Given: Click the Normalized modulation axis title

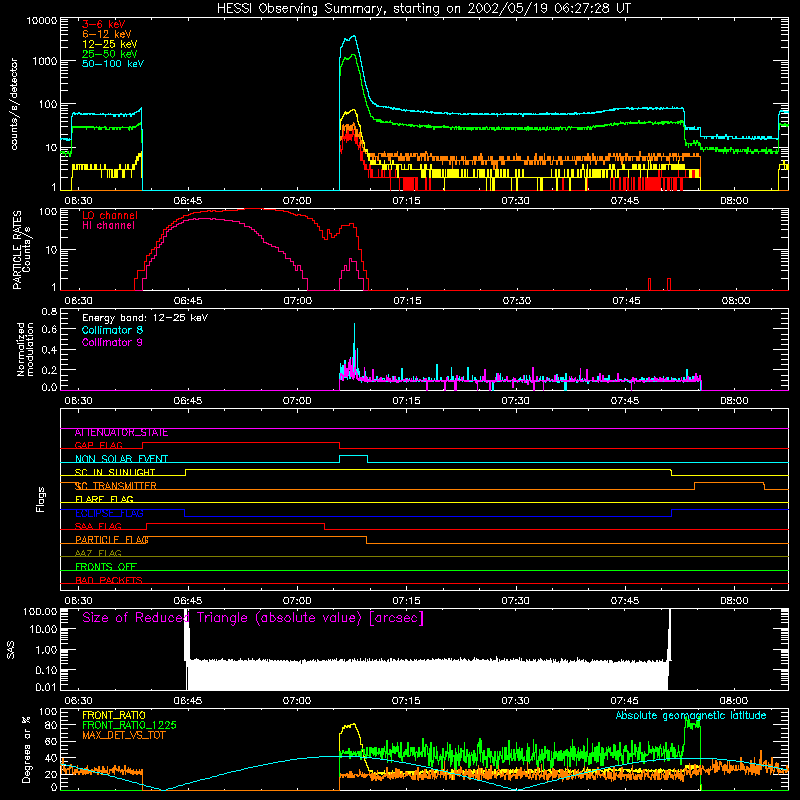Looking at the screenshot, I should (x=25, y=349).
